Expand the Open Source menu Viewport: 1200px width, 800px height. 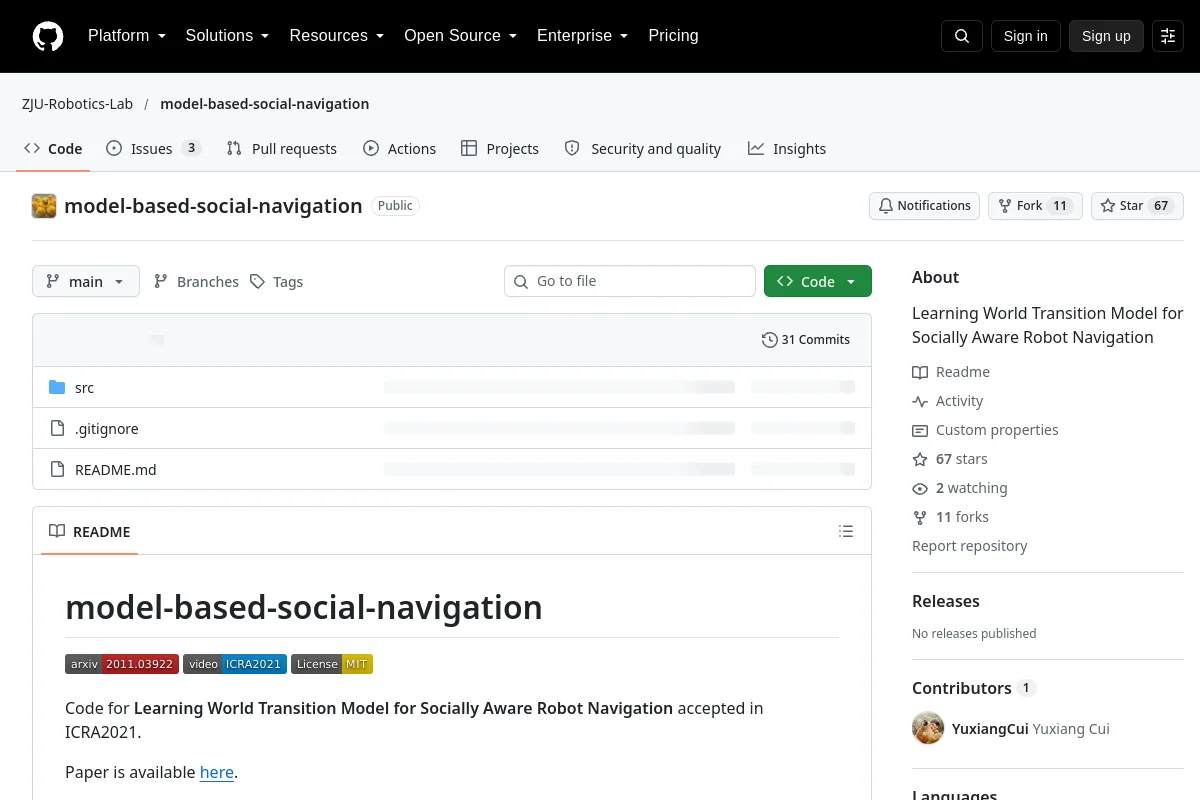pos(461,36)
